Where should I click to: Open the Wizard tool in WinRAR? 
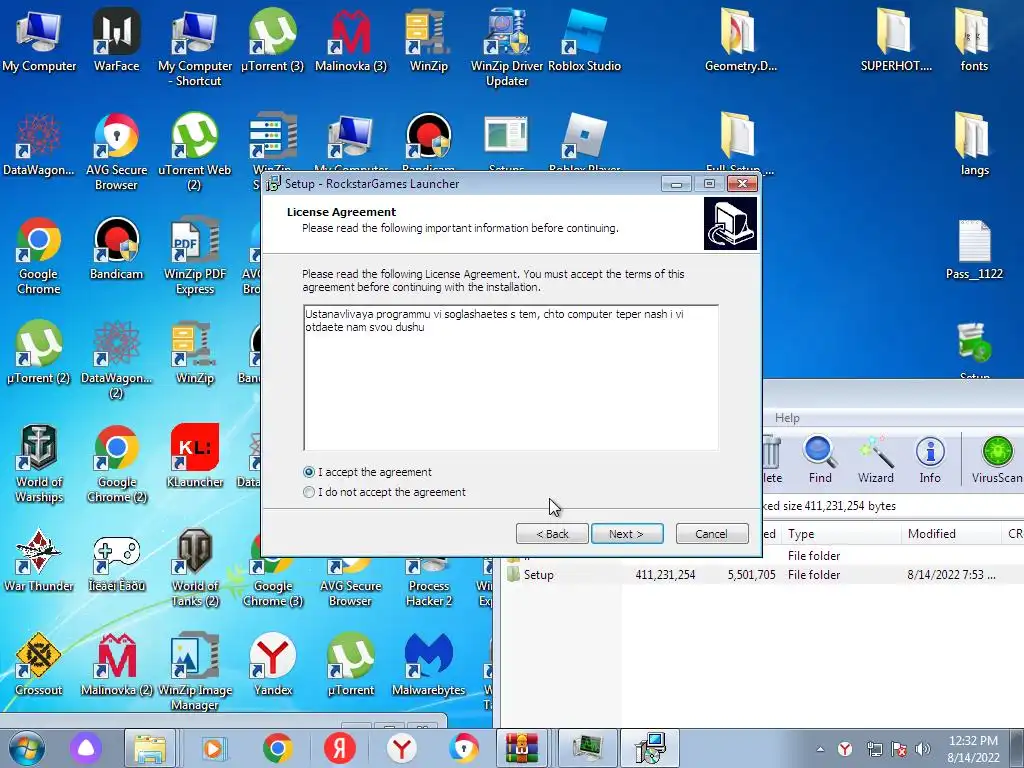tap(875, 460)
